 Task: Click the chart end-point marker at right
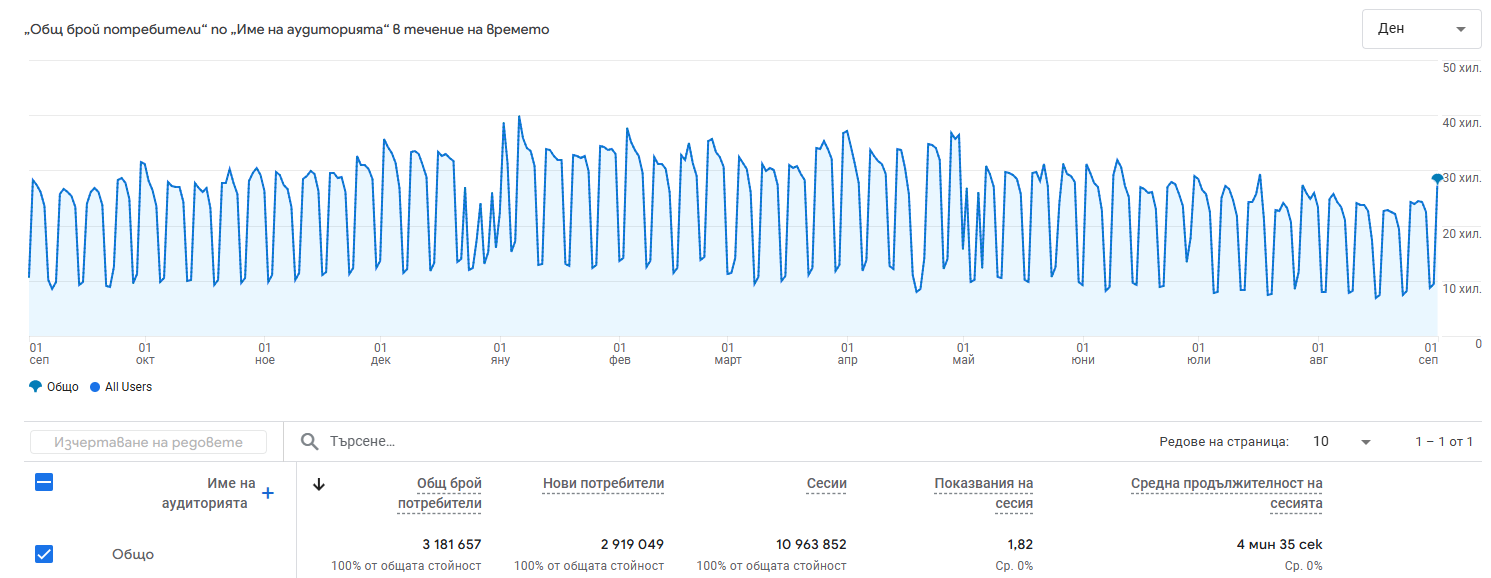tap(1437, 178)
